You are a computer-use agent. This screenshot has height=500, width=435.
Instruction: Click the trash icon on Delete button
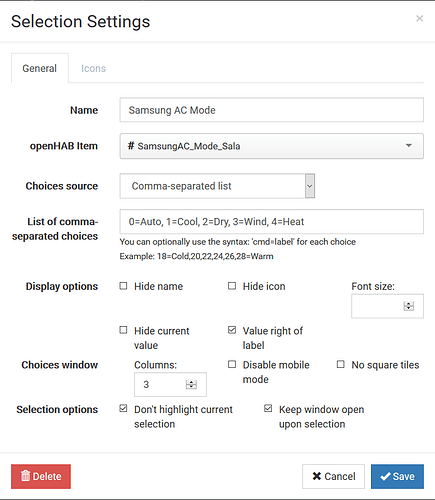tap(25, 476)
